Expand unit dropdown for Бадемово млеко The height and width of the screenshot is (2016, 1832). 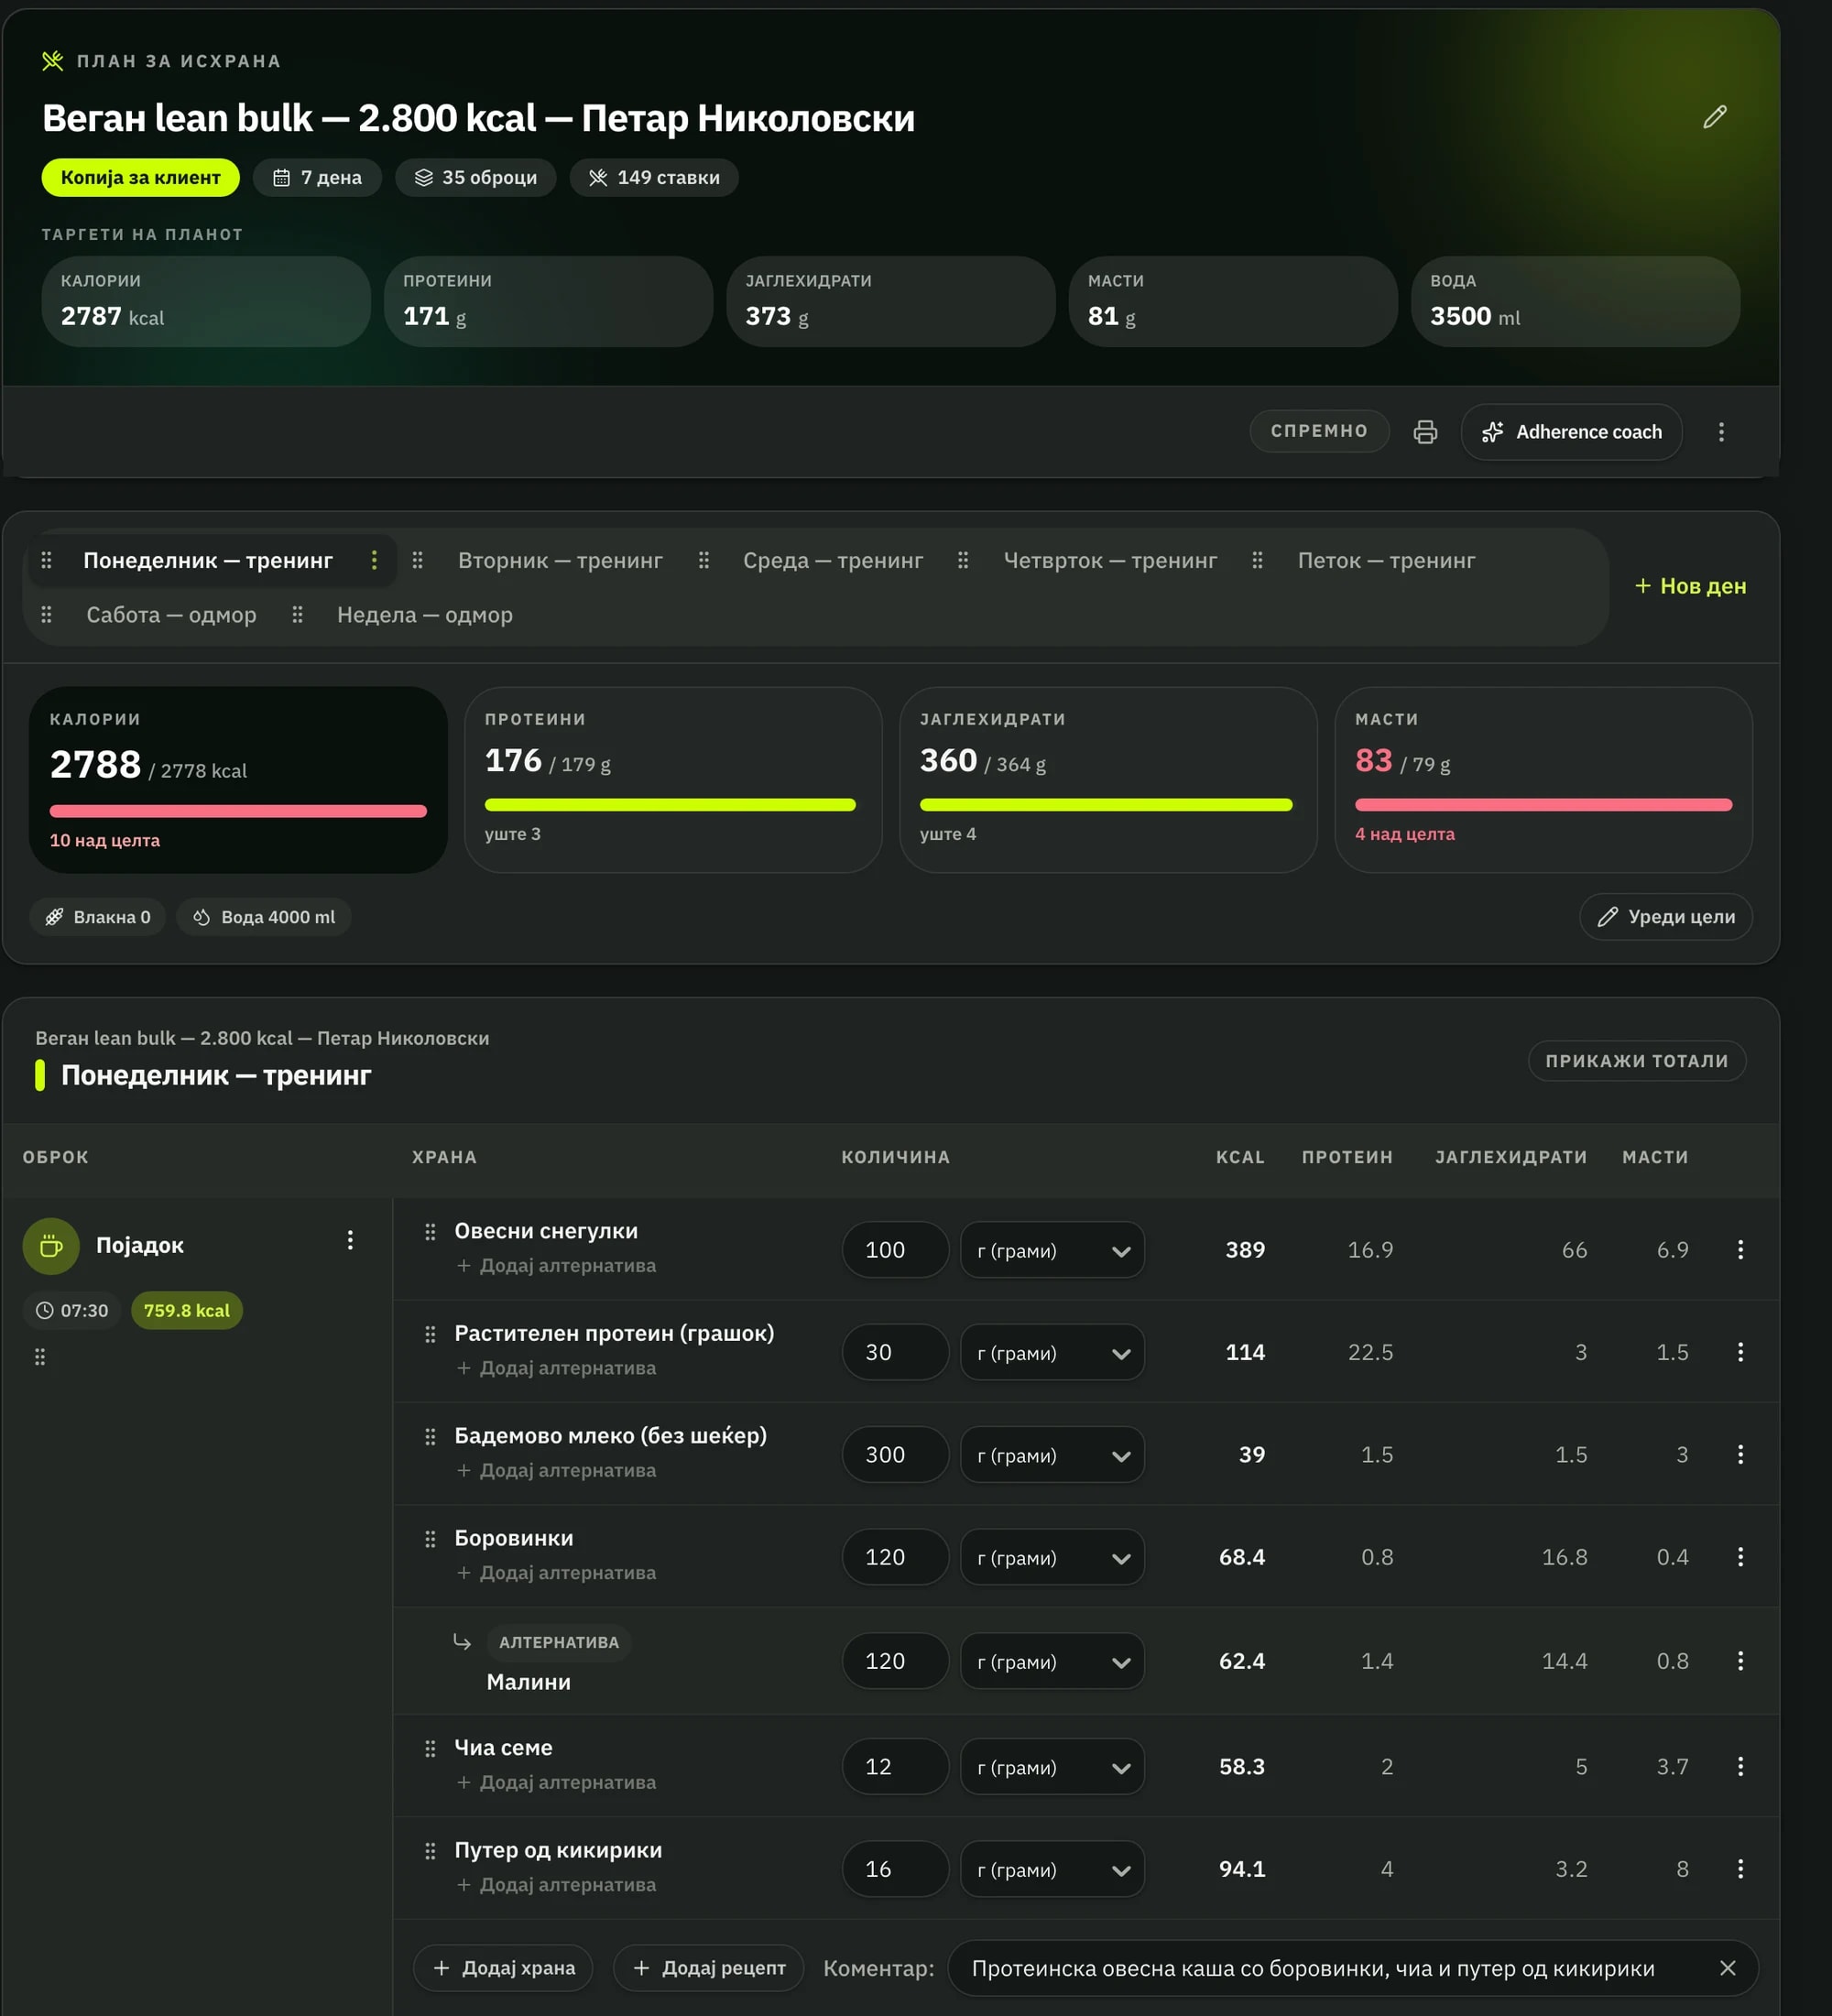point(1052,1454)
